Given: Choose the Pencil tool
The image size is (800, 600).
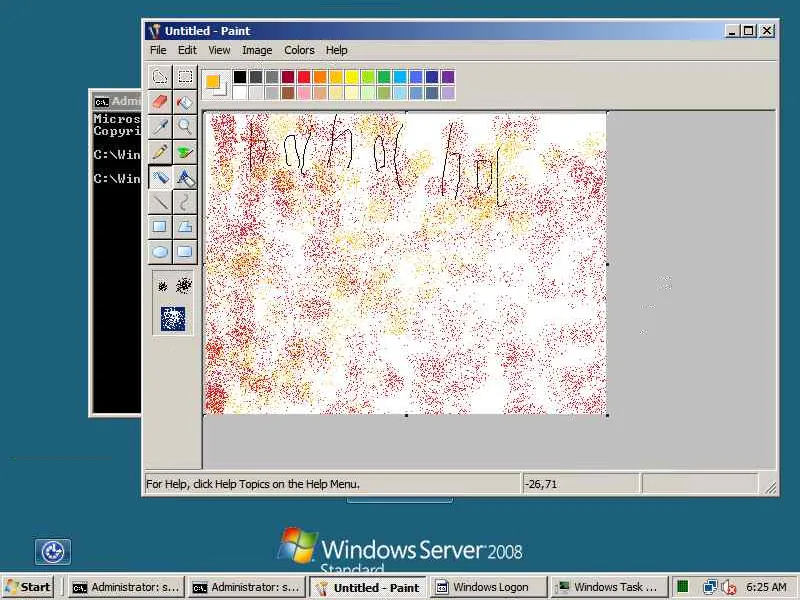Looking at the screenshot, I should coord(160,152).
